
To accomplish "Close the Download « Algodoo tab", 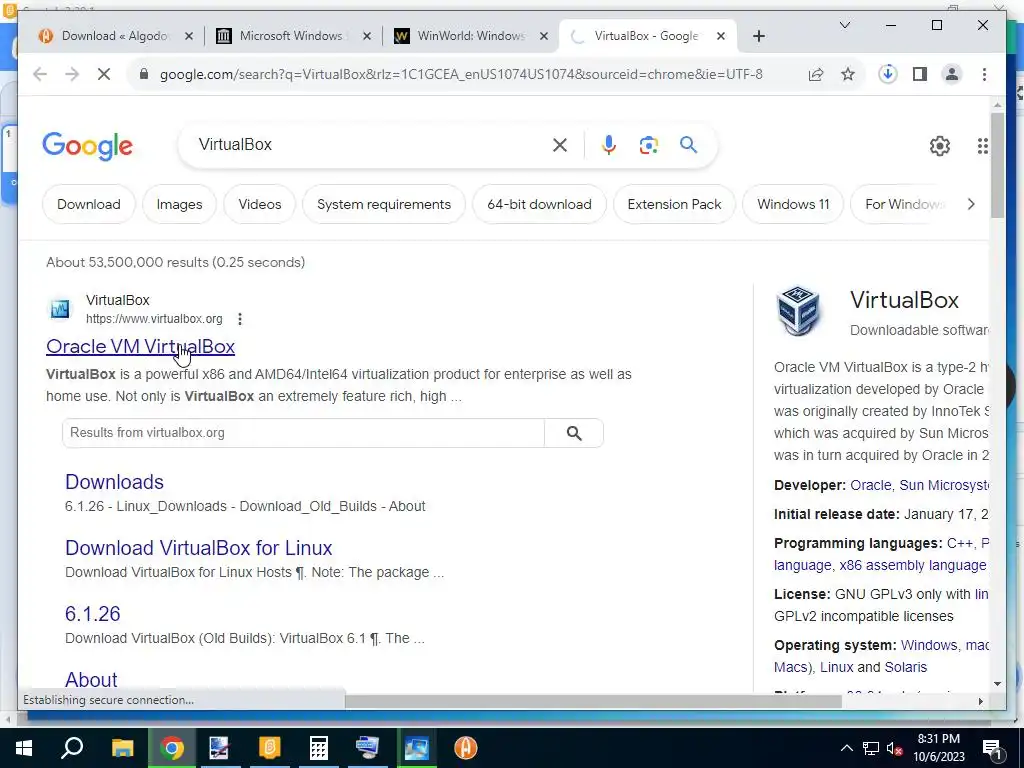I will pyautogui.click(x=189, y=36).
